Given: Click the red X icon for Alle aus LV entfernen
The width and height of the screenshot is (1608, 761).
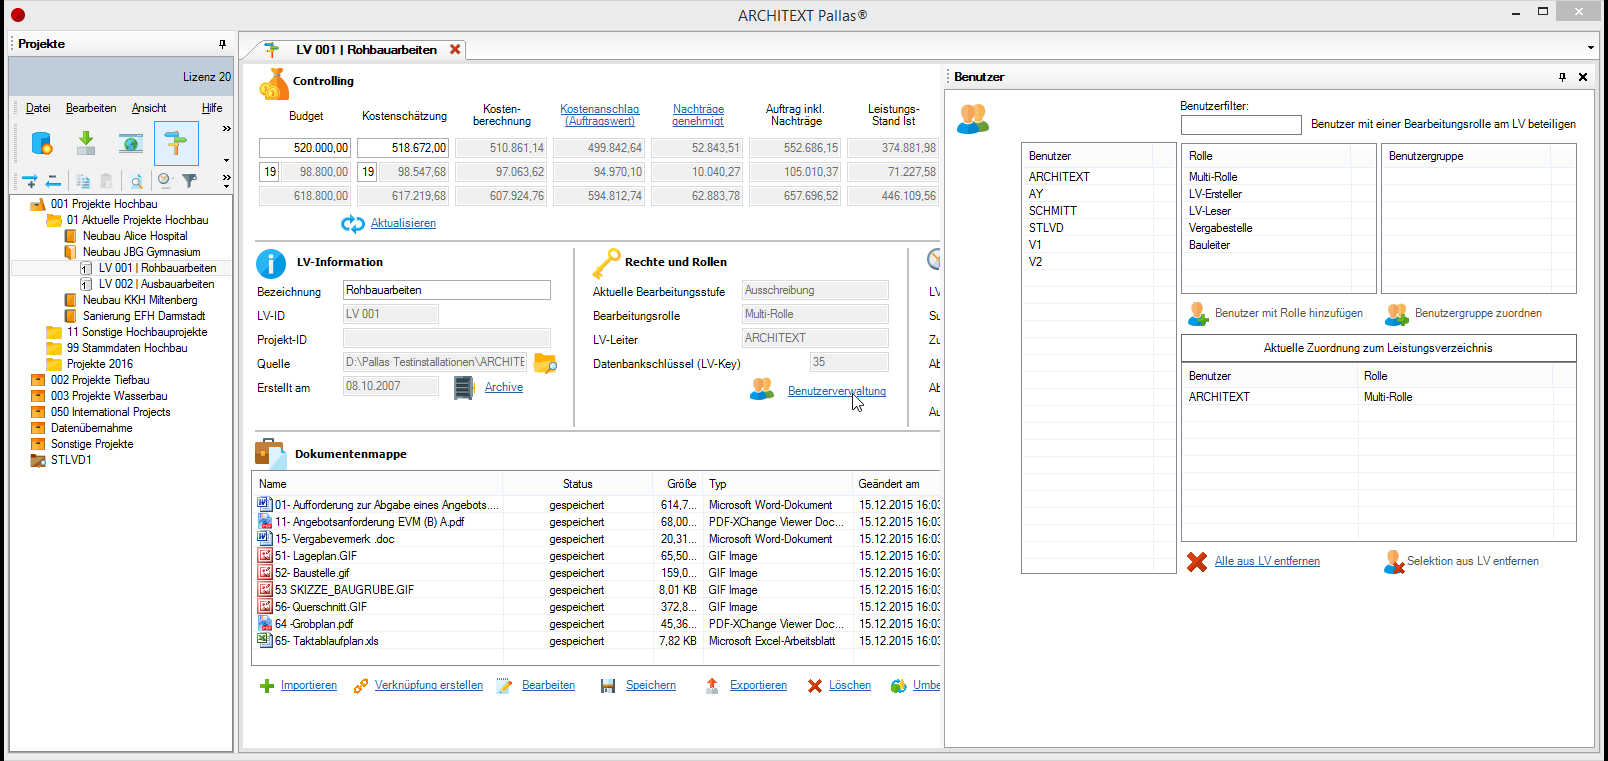Looking at the screenshot, I should [1197, 562].
